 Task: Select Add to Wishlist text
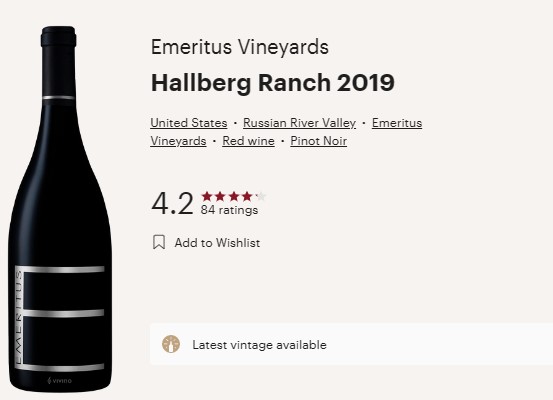click(x=217, y=243)
